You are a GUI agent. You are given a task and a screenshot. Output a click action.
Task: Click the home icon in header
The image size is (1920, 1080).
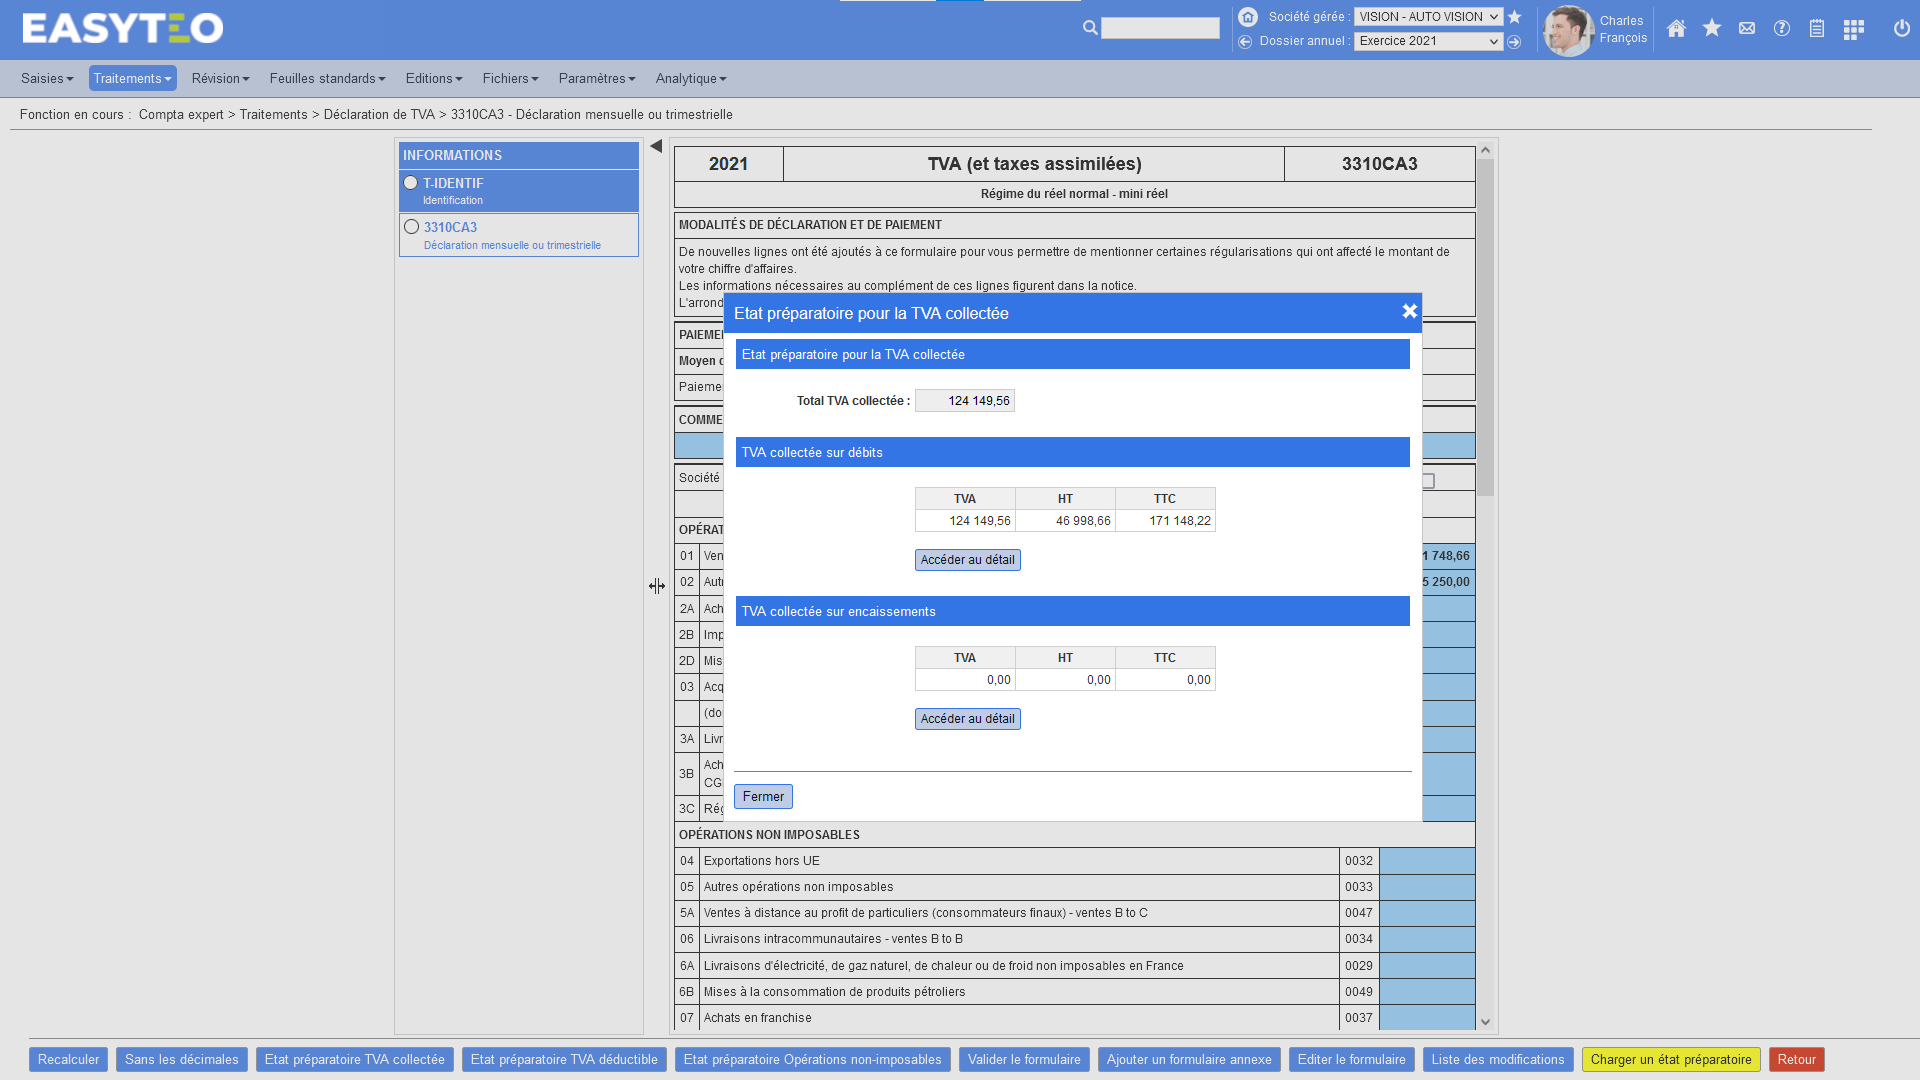1676,29
